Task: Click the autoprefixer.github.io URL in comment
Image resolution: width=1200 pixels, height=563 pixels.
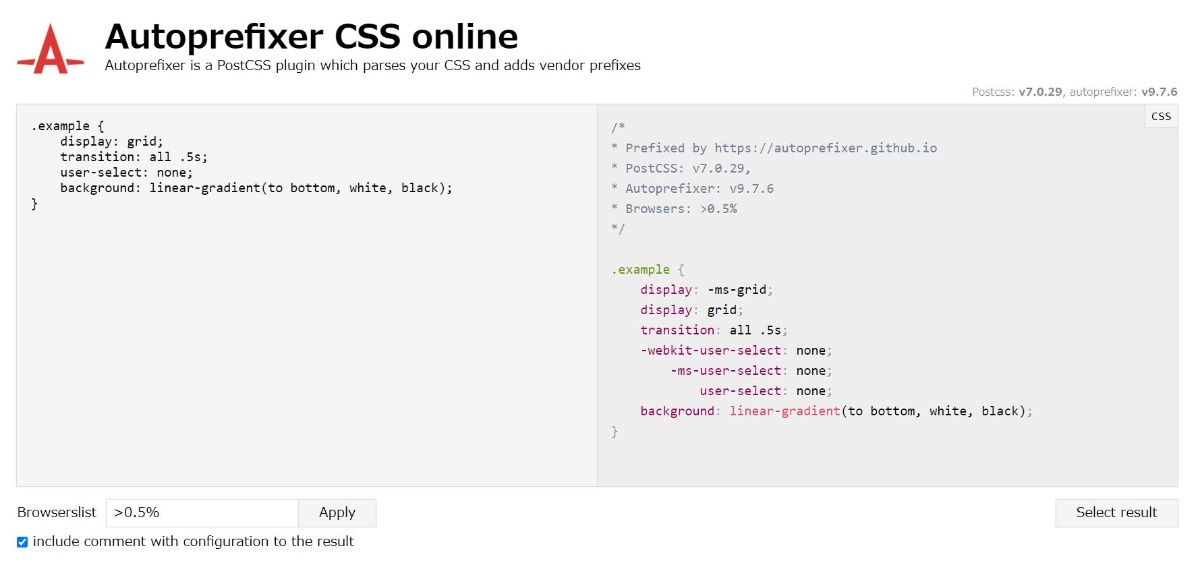Action: click(x=826, y=147)
